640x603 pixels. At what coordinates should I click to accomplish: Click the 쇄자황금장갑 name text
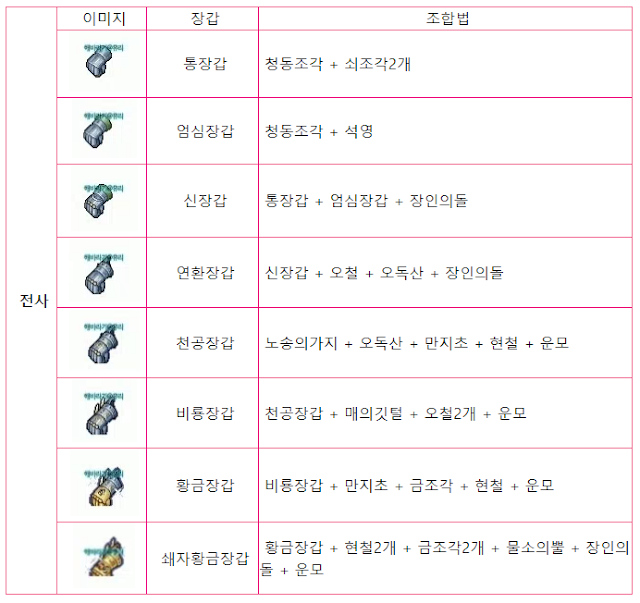pyautogui.click(x=205, y=558)
